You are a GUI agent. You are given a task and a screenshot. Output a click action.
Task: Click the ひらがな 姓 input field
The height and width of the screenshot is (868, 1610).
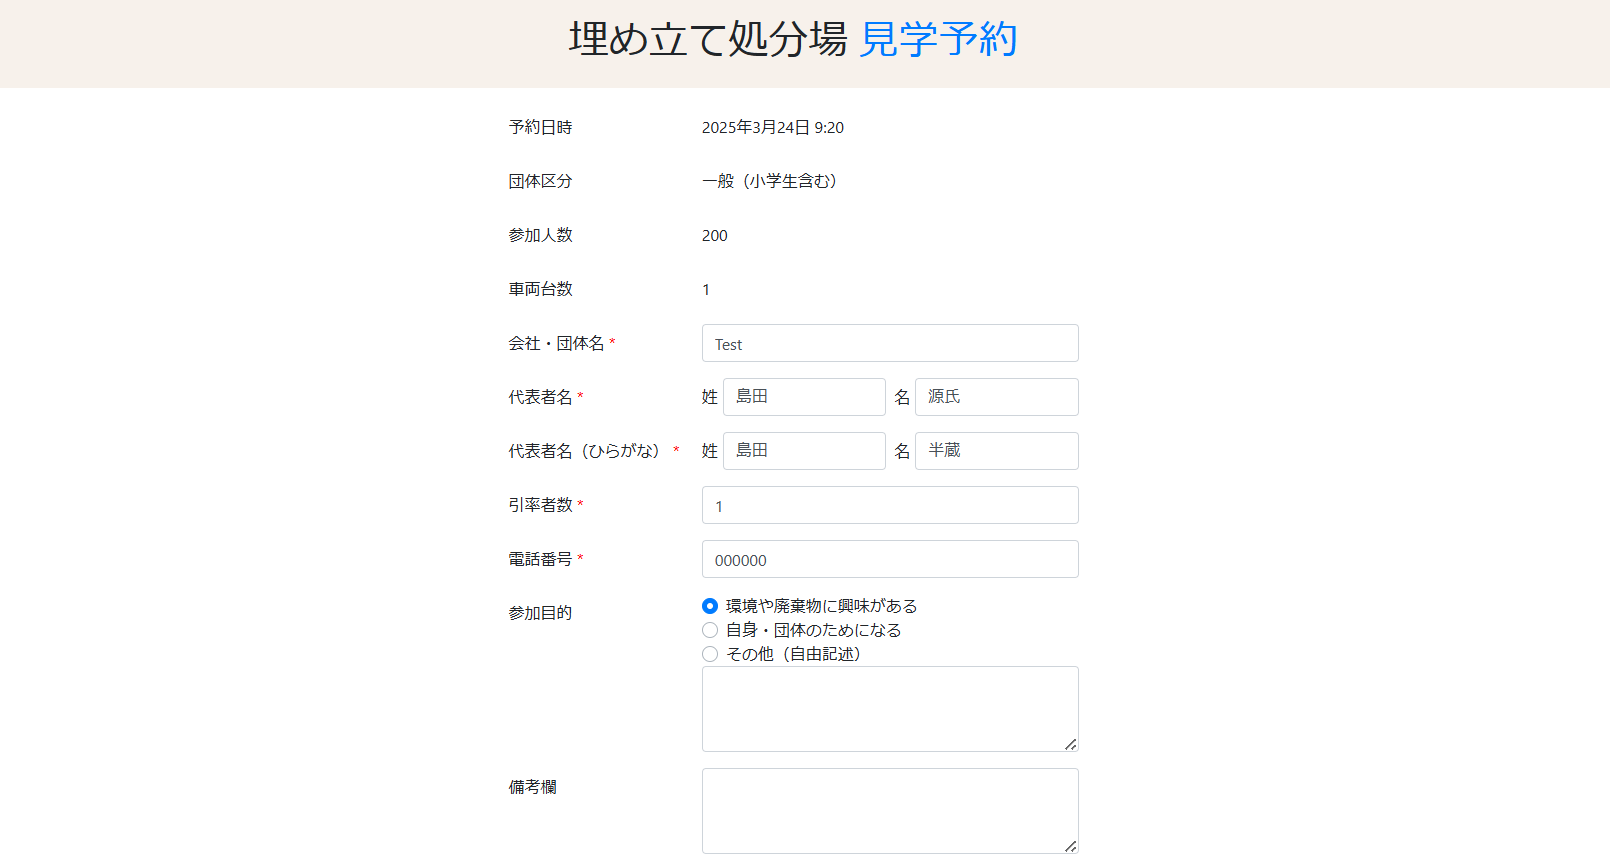click(803, 451)
